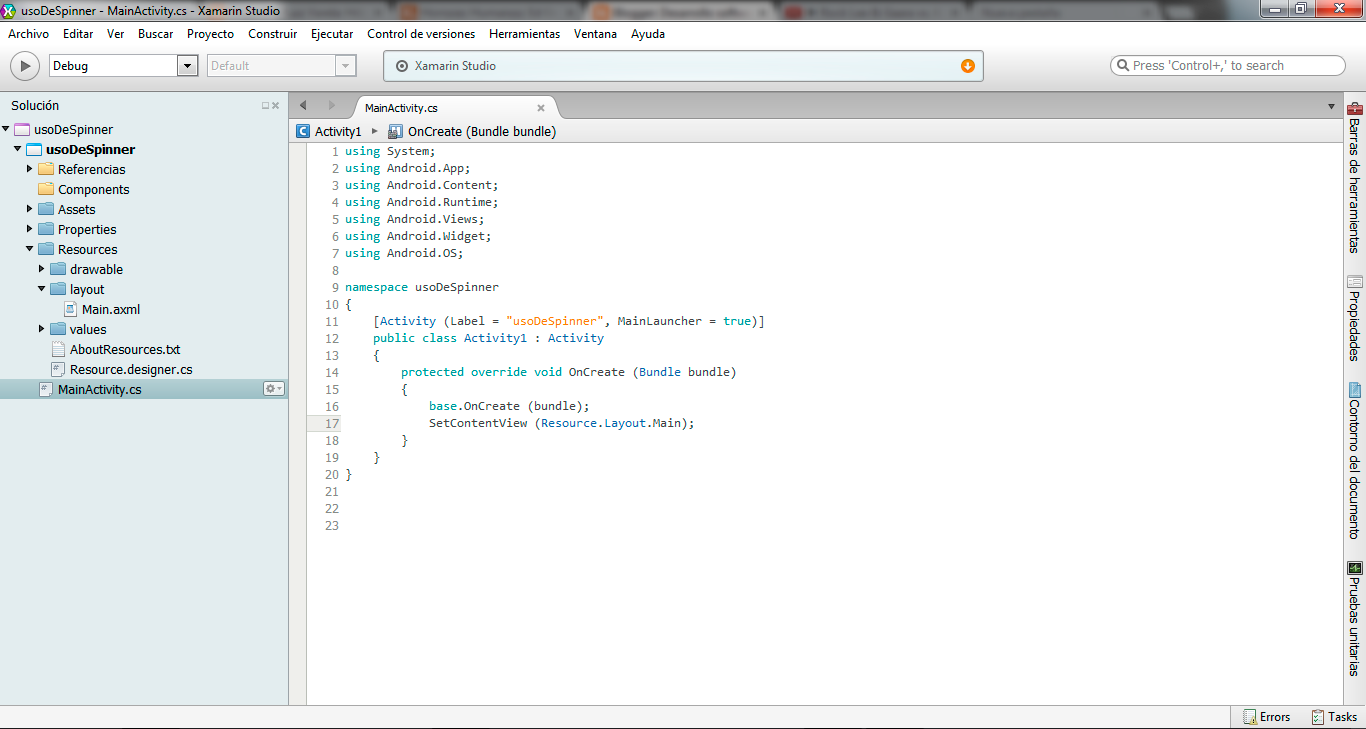The width and height of the screenshot is (1366, 729).
Task: Open the Default device dropdown
Action: pyautogui.click(x=346, y=66)
